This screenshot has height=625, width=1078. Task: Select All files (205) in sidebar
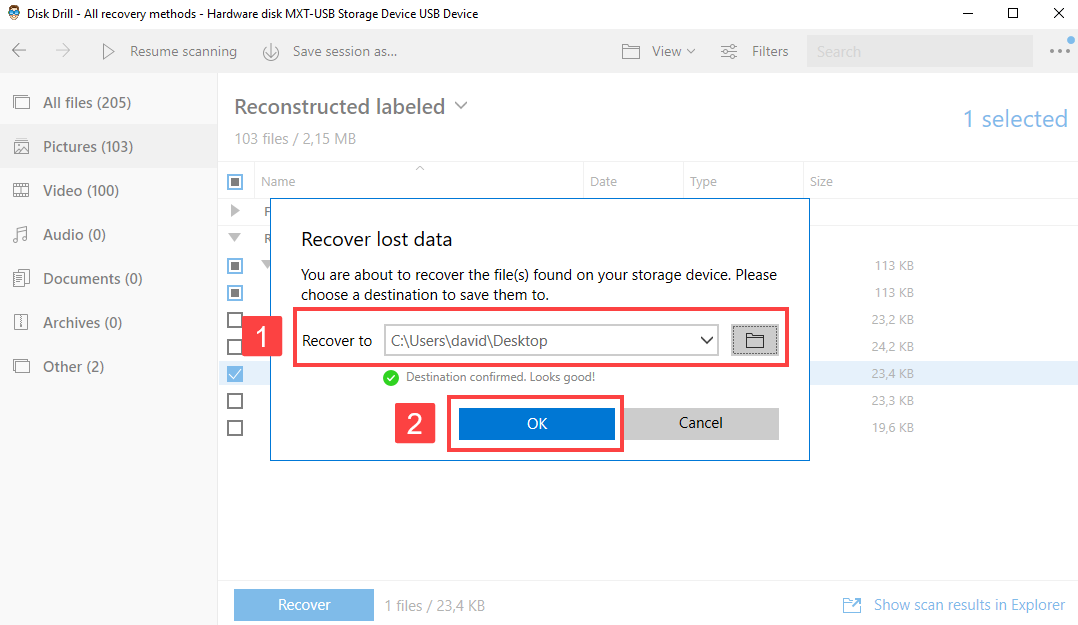(86, 103)
